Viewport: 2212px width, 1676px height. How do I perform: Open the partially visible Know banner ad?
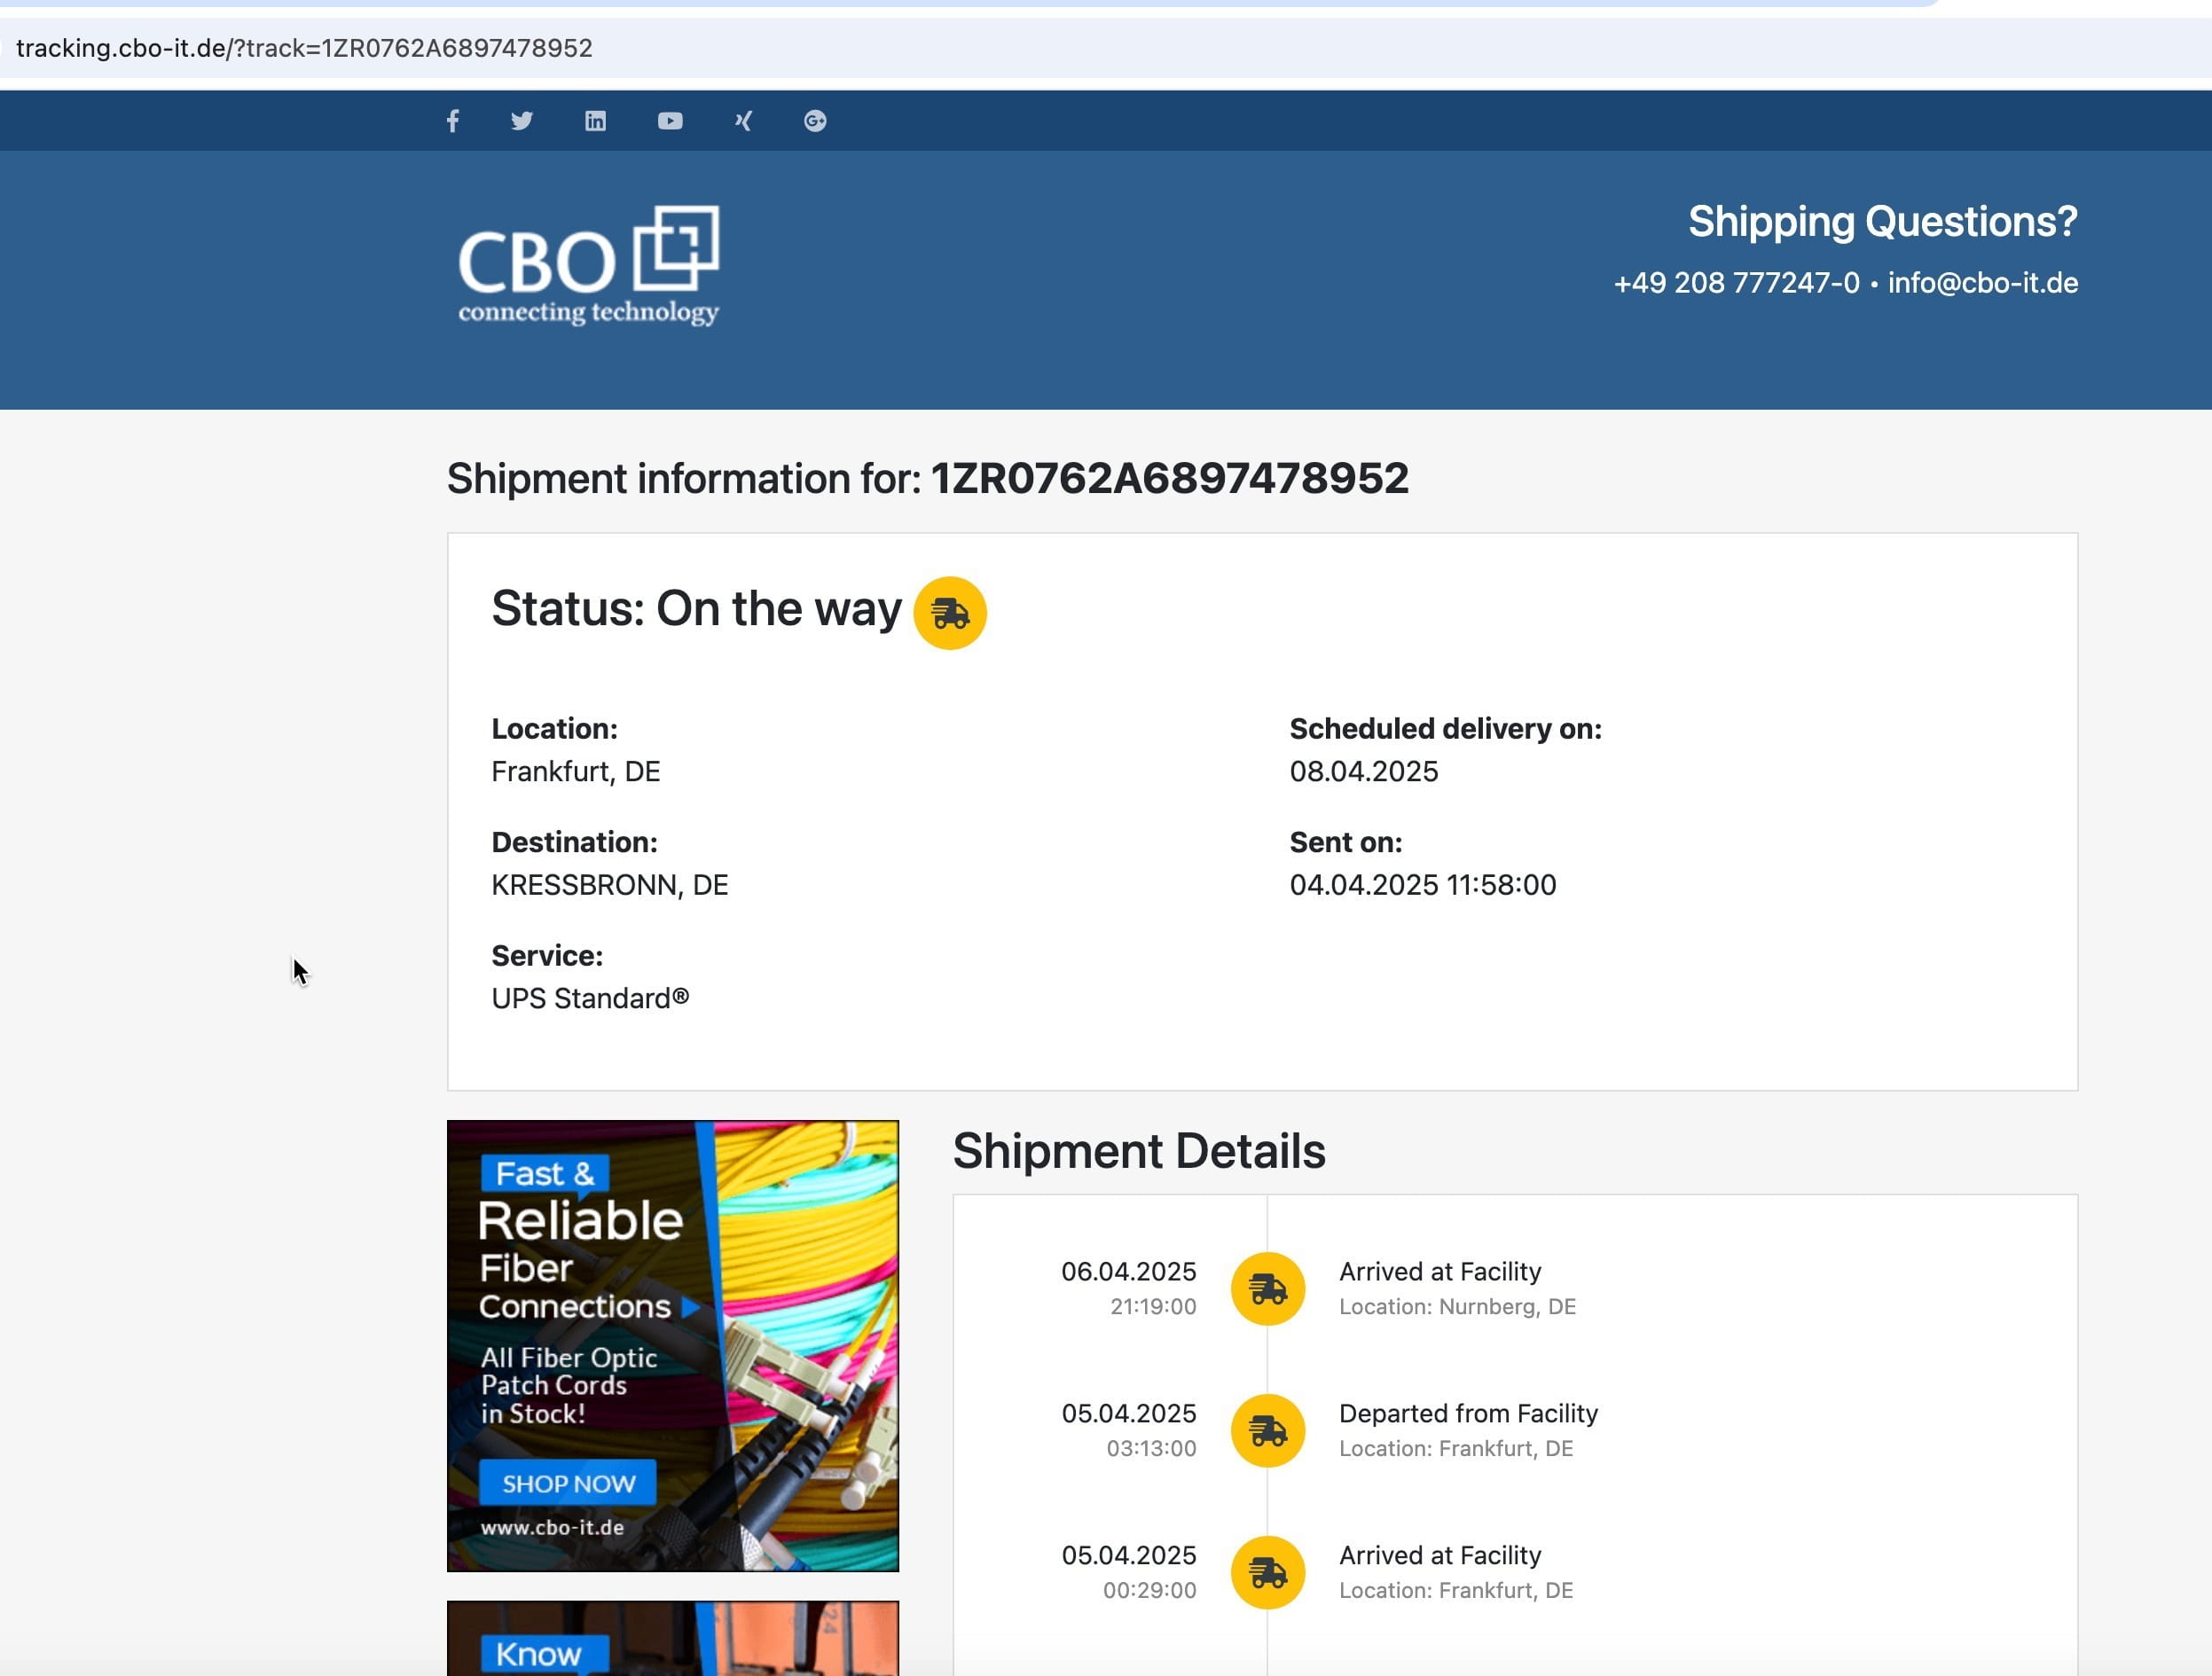click(x=673, y=1638)
